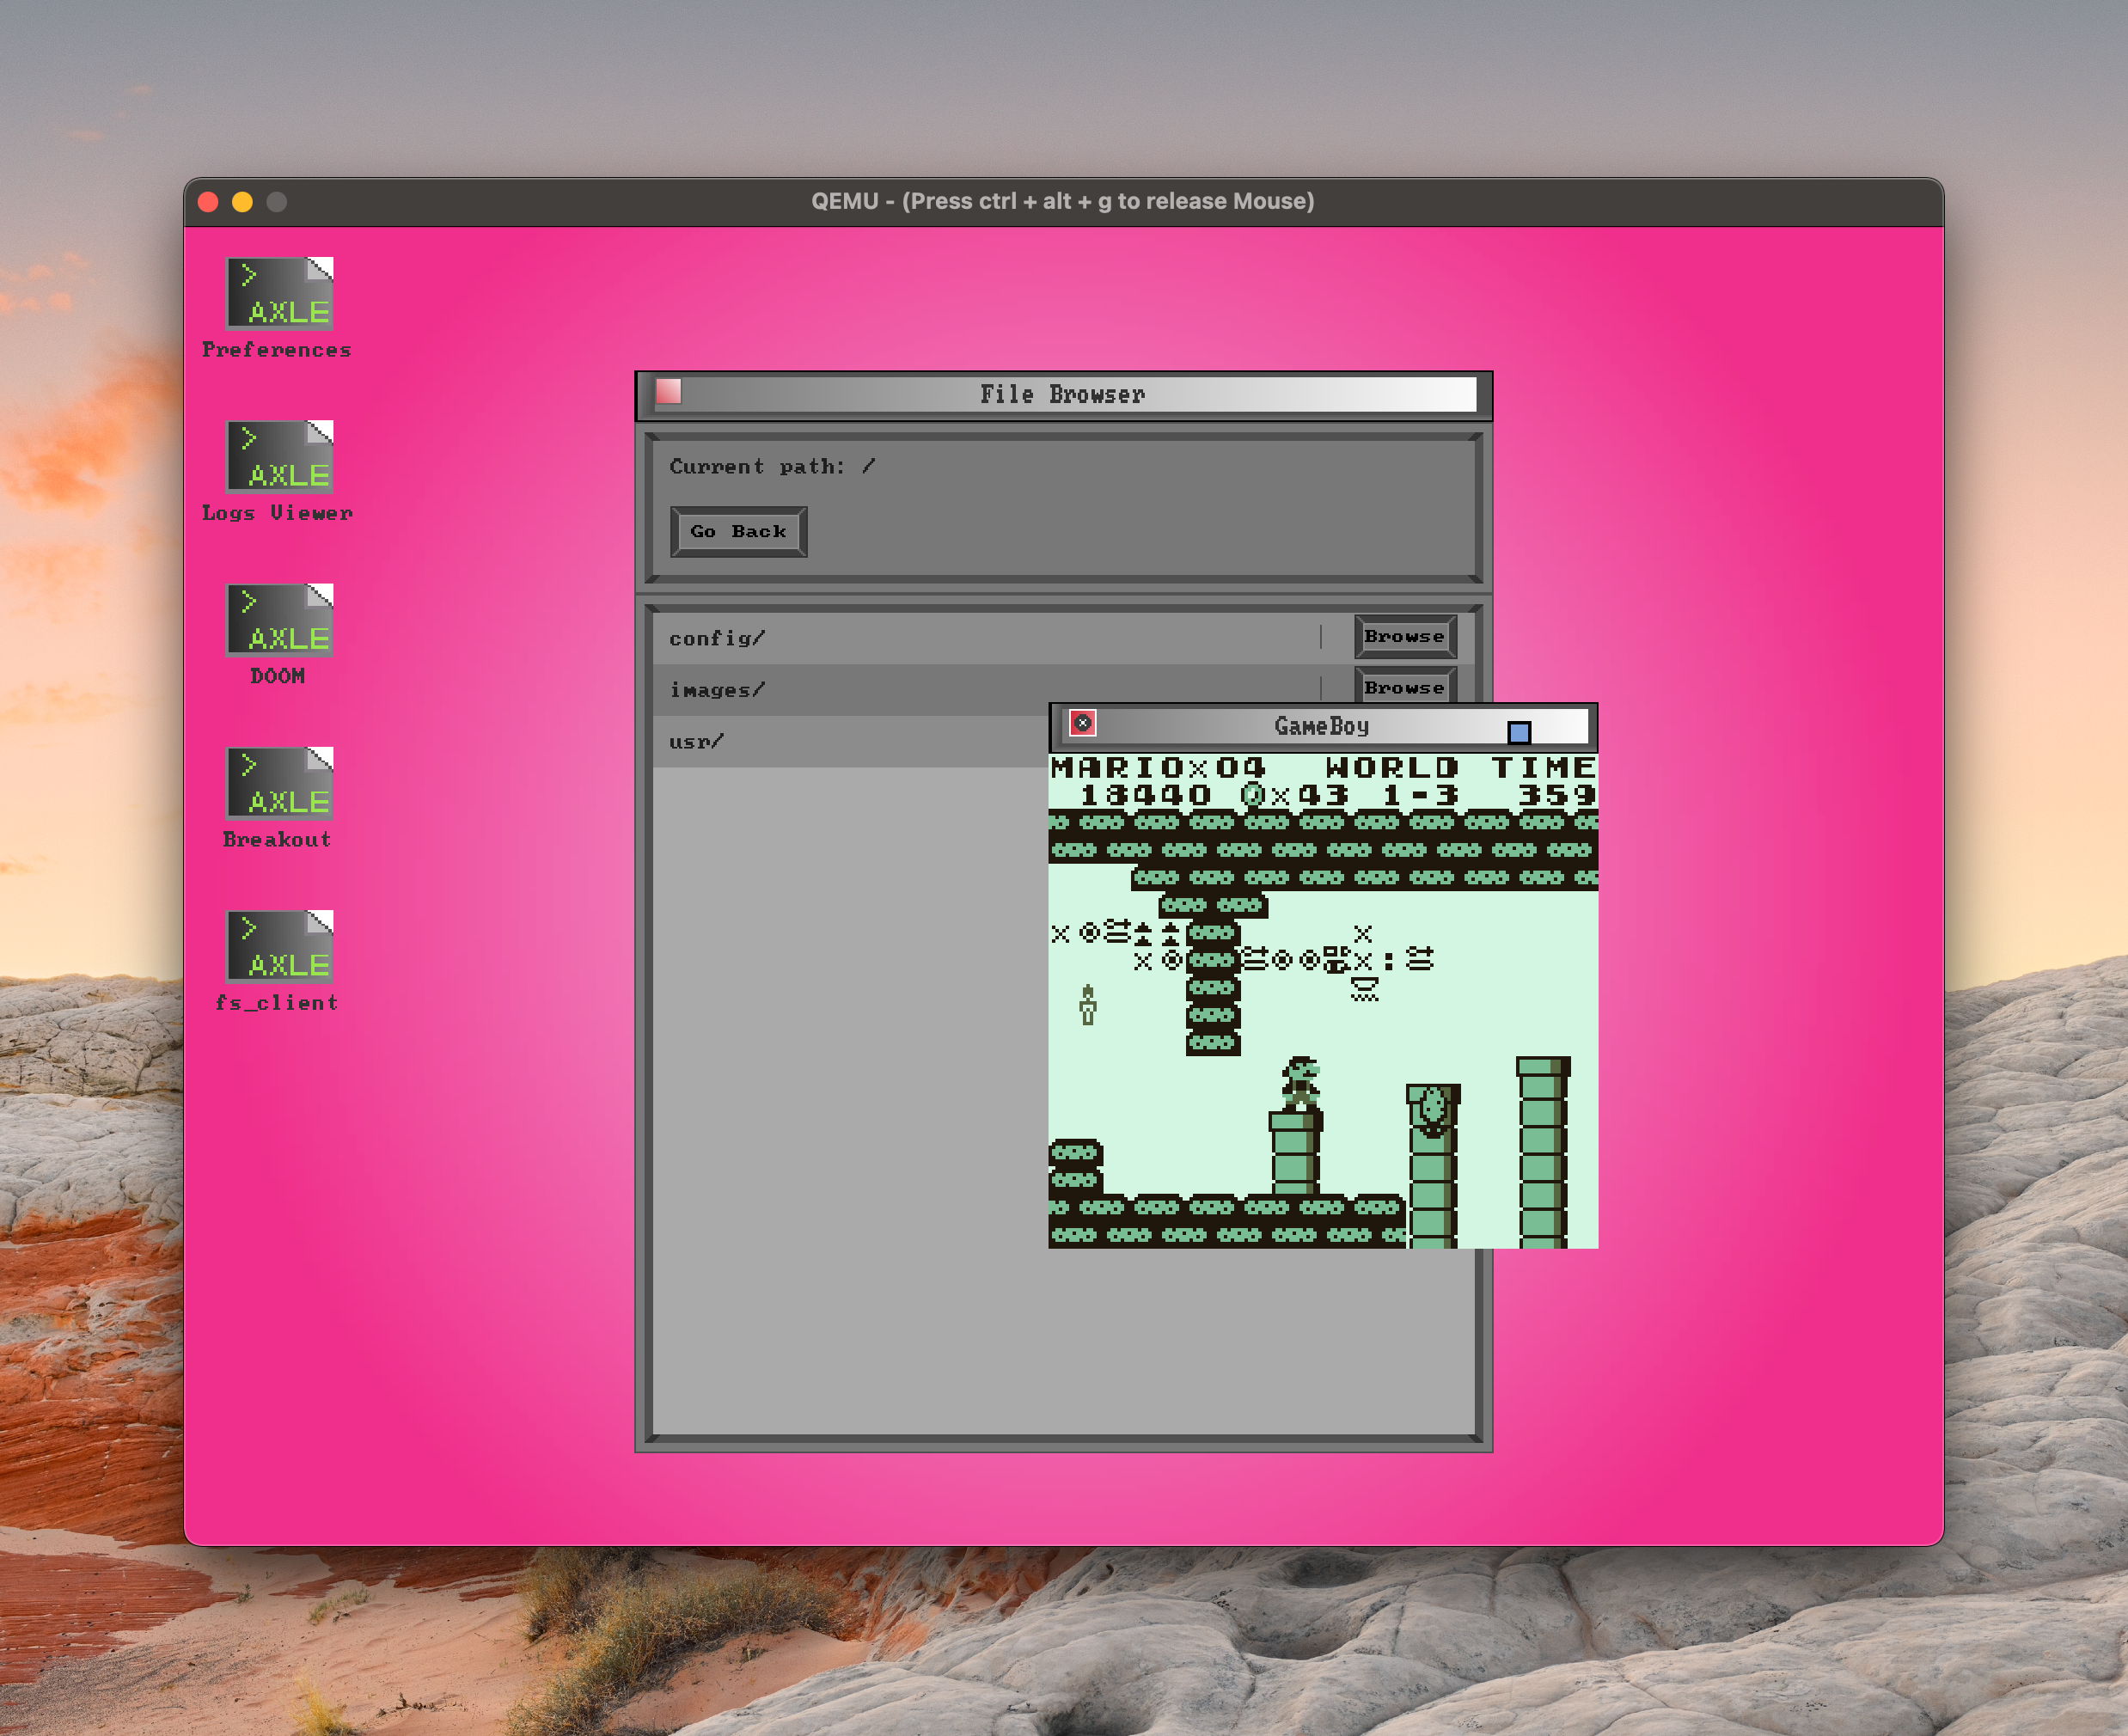This screenshot has width=2128, height=1736.
Task: Click the DOOM label text
Action: pyautogui.click(x=277, y=676)
